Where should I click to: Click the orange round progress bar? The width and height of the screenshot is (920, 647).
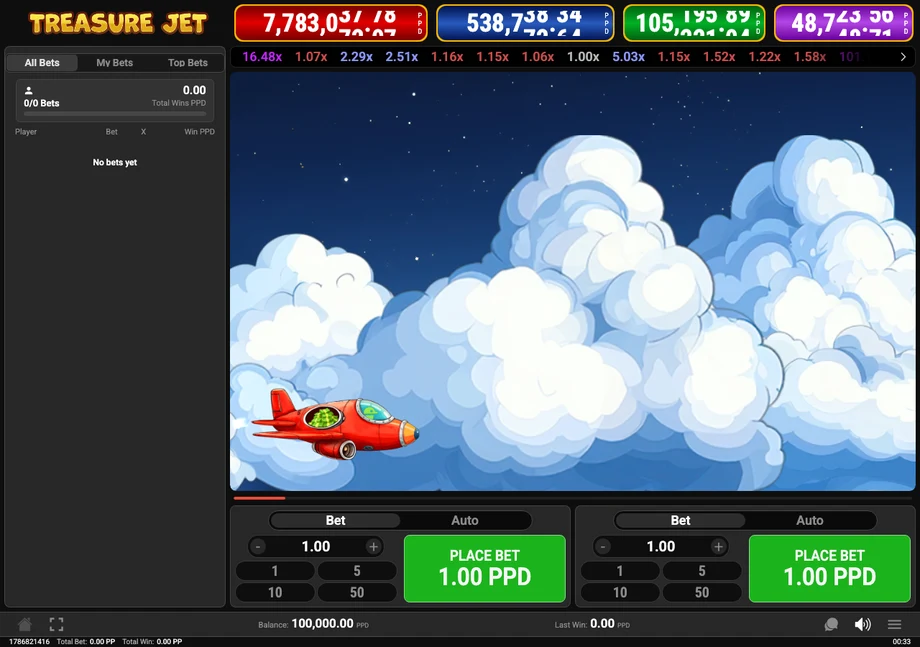[259, 498]
